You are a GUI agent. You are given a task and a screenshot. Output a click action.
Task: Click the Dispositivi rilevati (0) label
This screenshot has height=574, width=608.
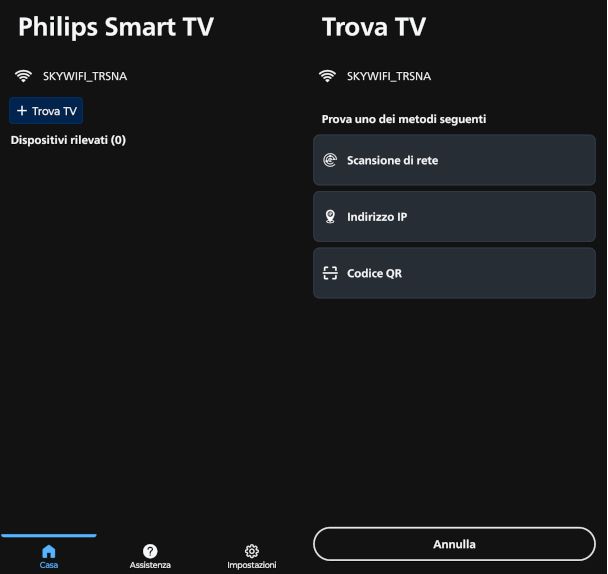click(x=68, y=140)
